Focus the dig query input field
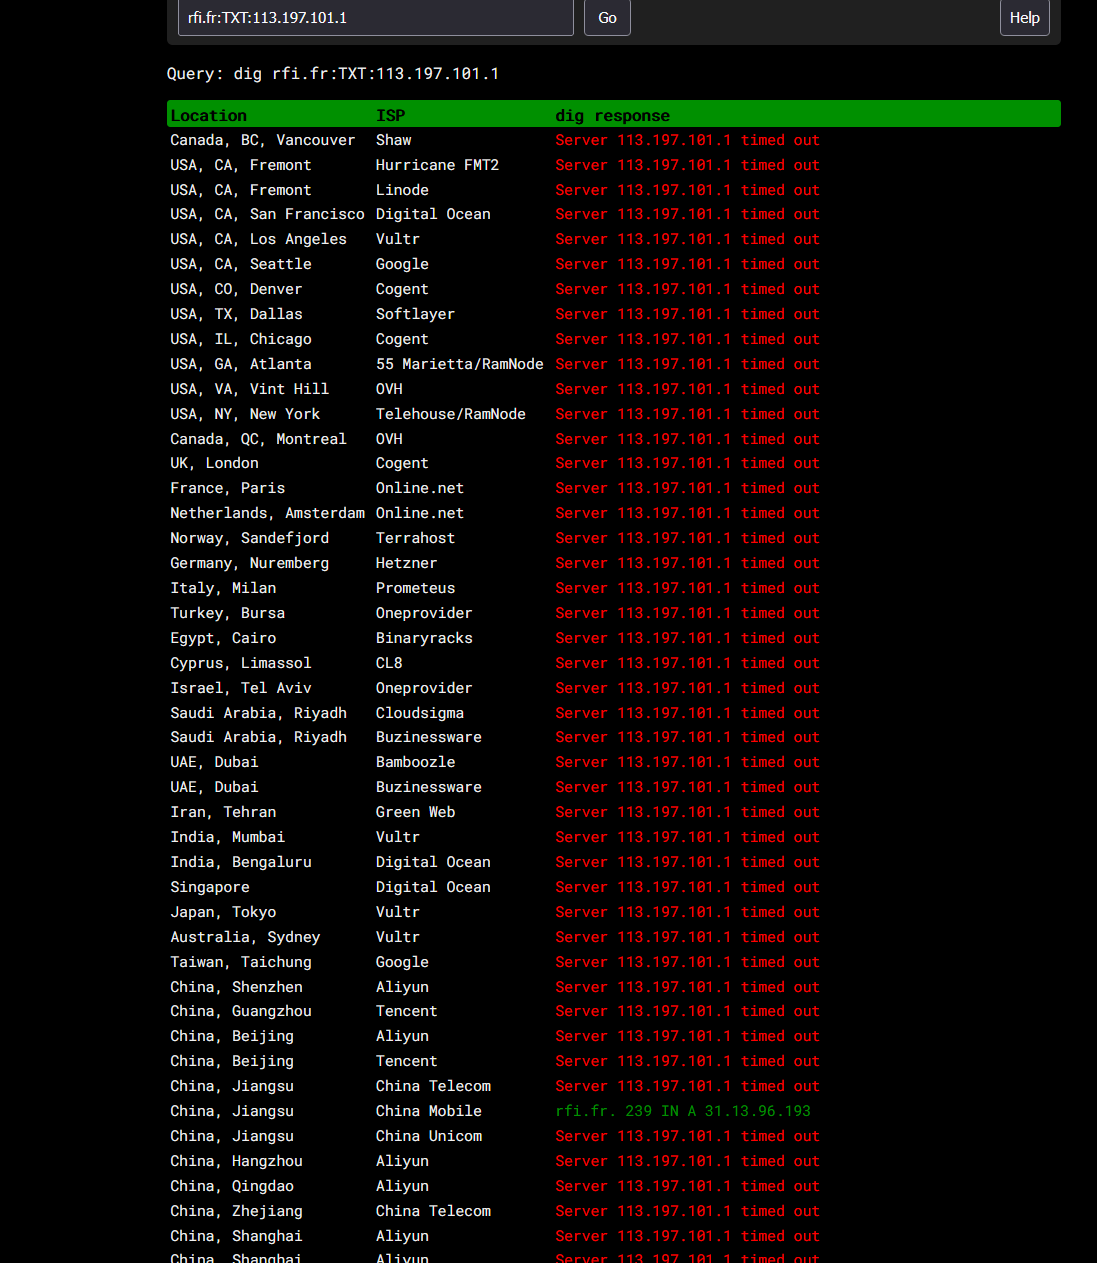Screen dimensions: 1097x1263 point(375,18)
